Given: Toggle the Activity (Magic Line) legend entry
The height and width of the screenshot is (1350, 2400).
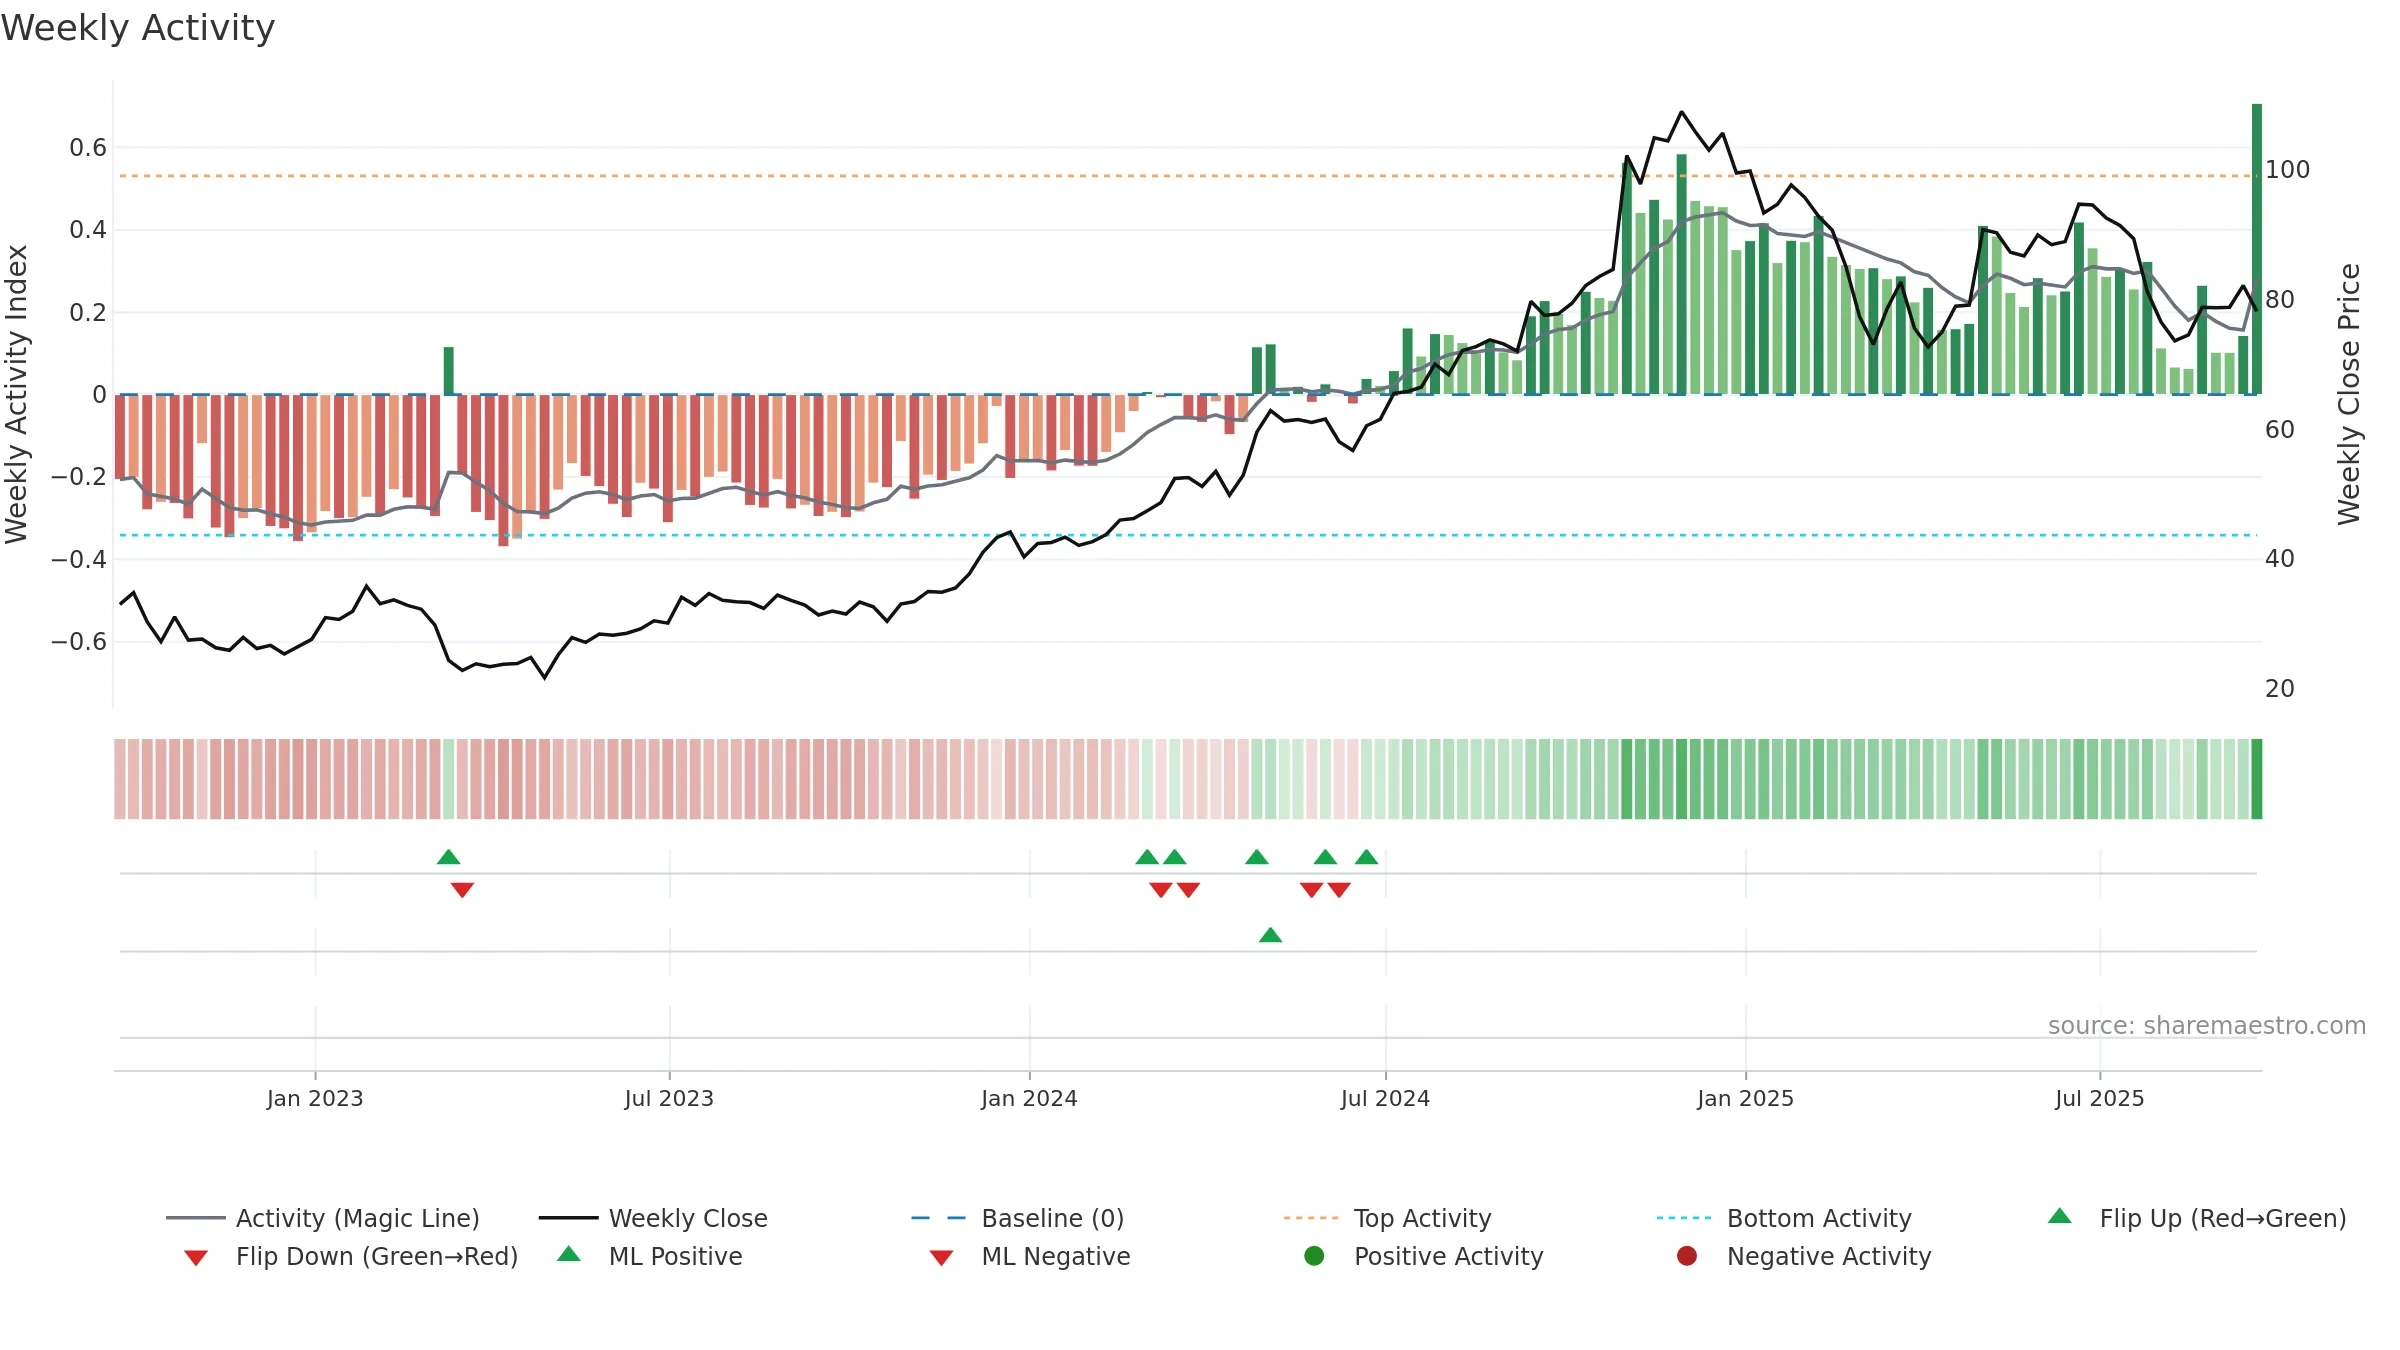Looking at the screenshot, I should click(323, 1218).
